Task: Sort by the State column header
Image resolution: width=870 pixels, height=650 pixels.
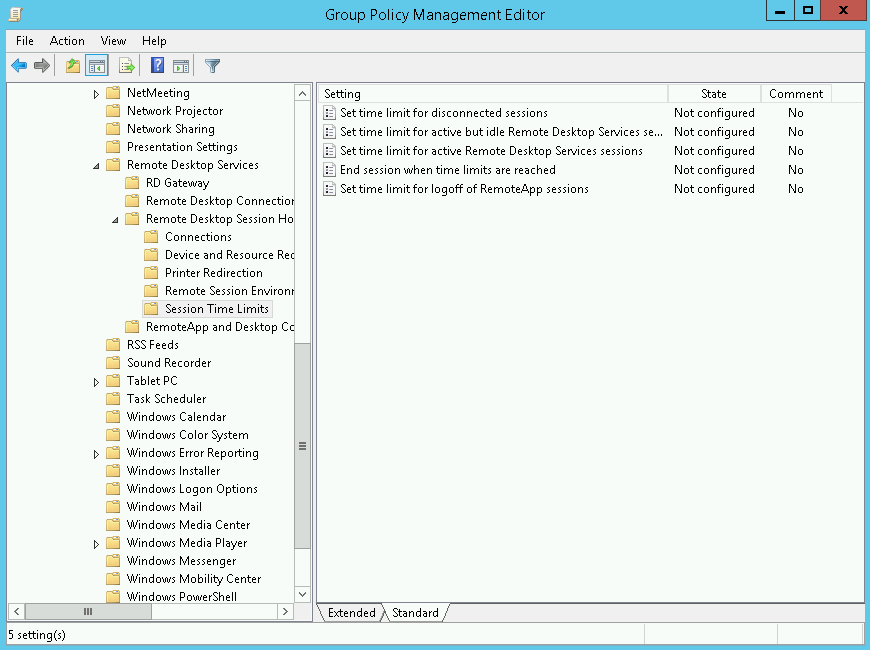Action: tap(714, 94)
